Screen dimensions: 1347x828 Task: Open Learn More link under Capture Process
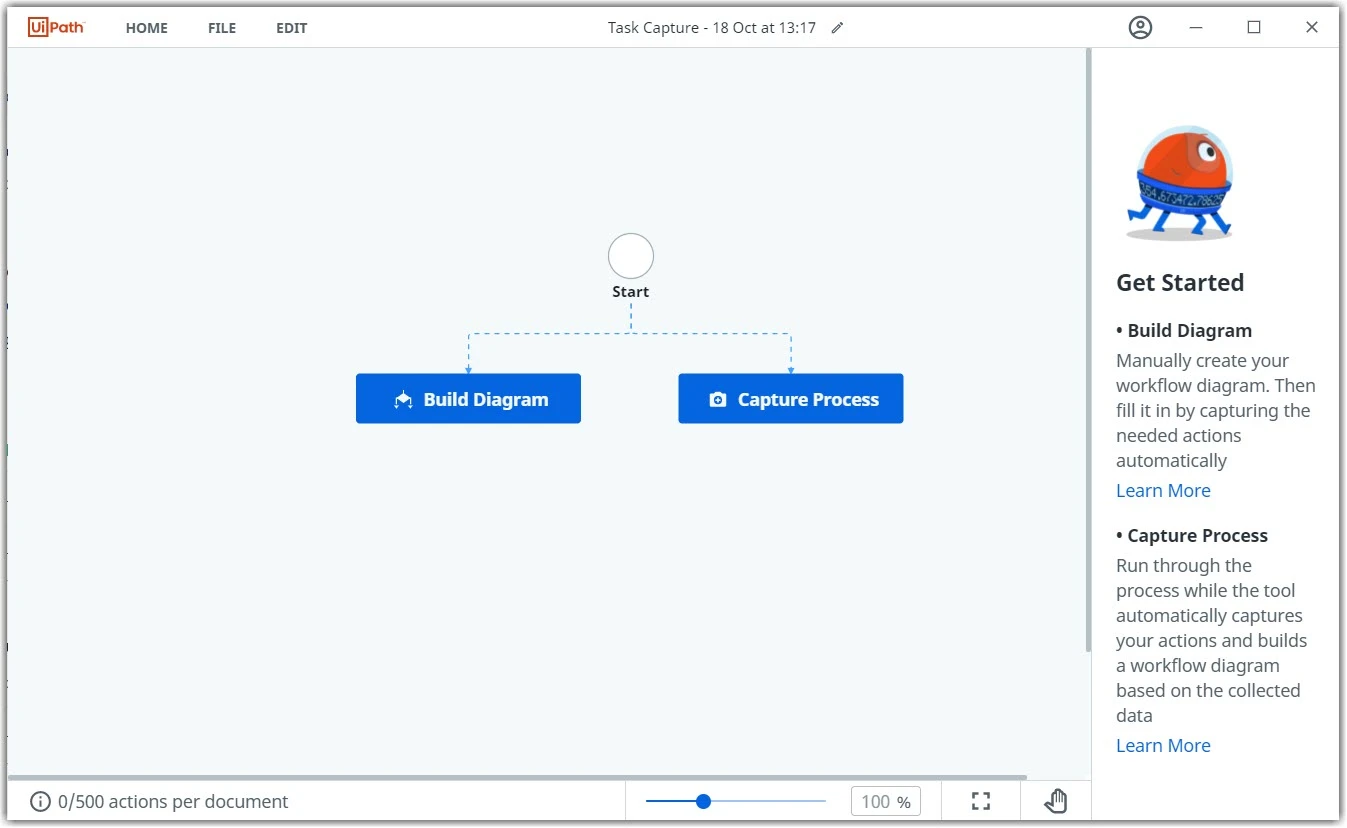(1163, 746)
